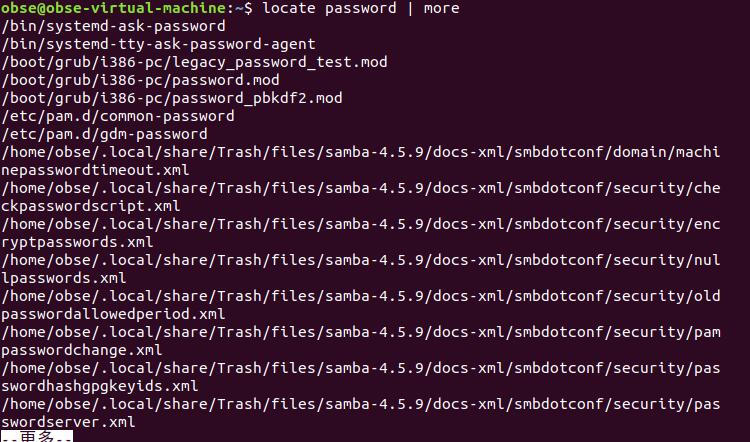Click the '--更多--' pager prompt

coord(37,436)
